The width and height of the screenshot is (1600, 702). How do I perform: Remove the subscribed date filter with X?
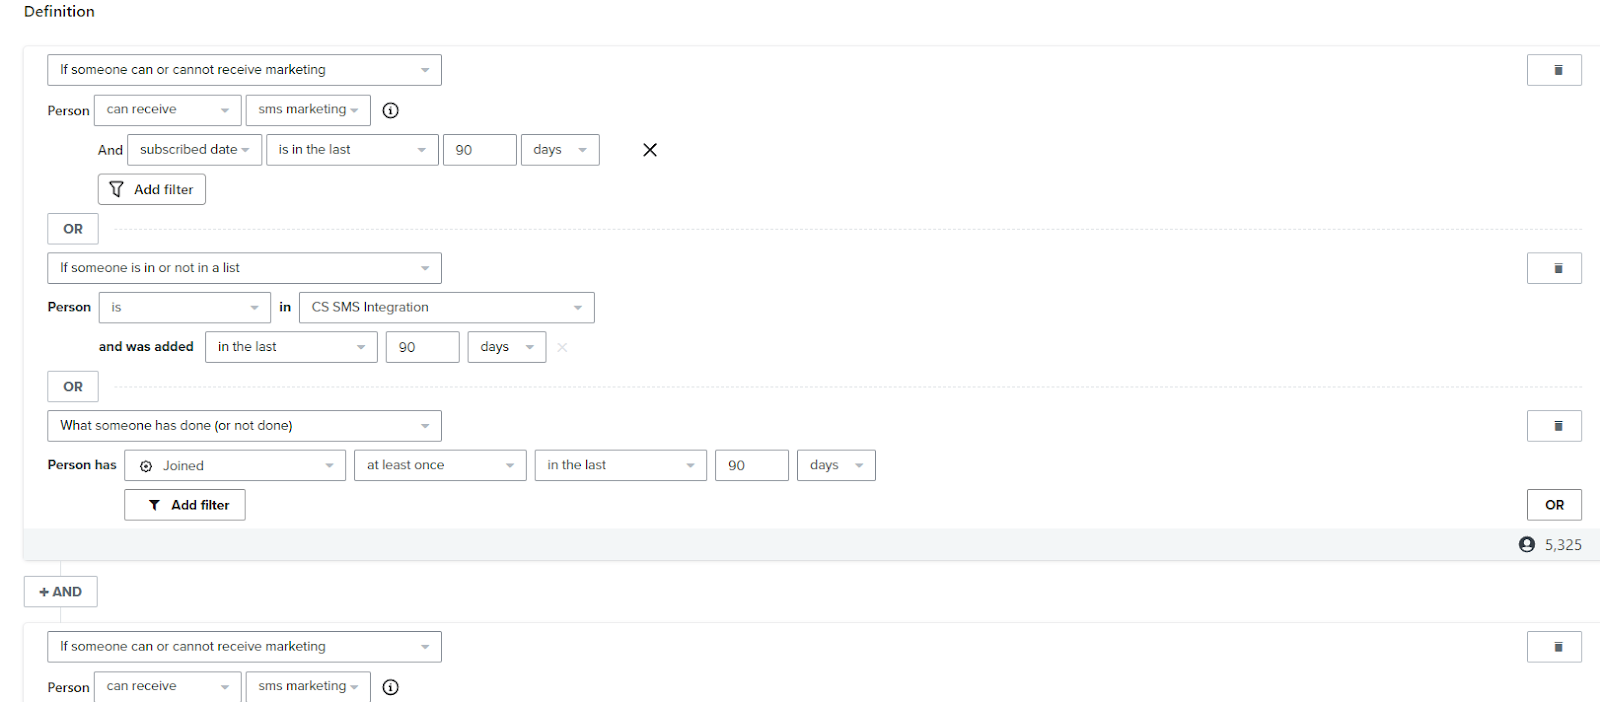650,150
